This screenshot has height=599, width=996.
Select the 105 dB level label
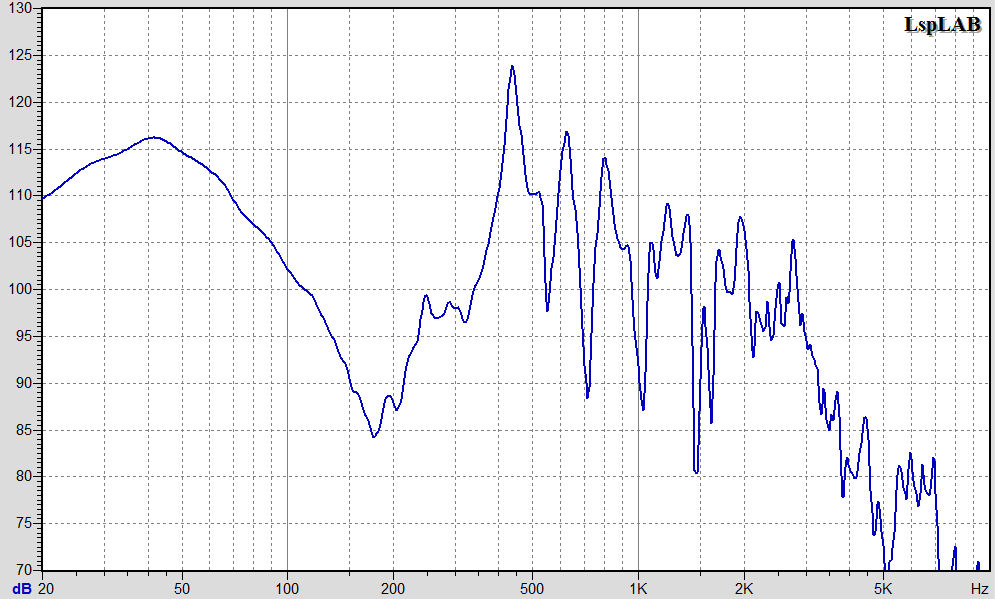[x=20, y=243]
